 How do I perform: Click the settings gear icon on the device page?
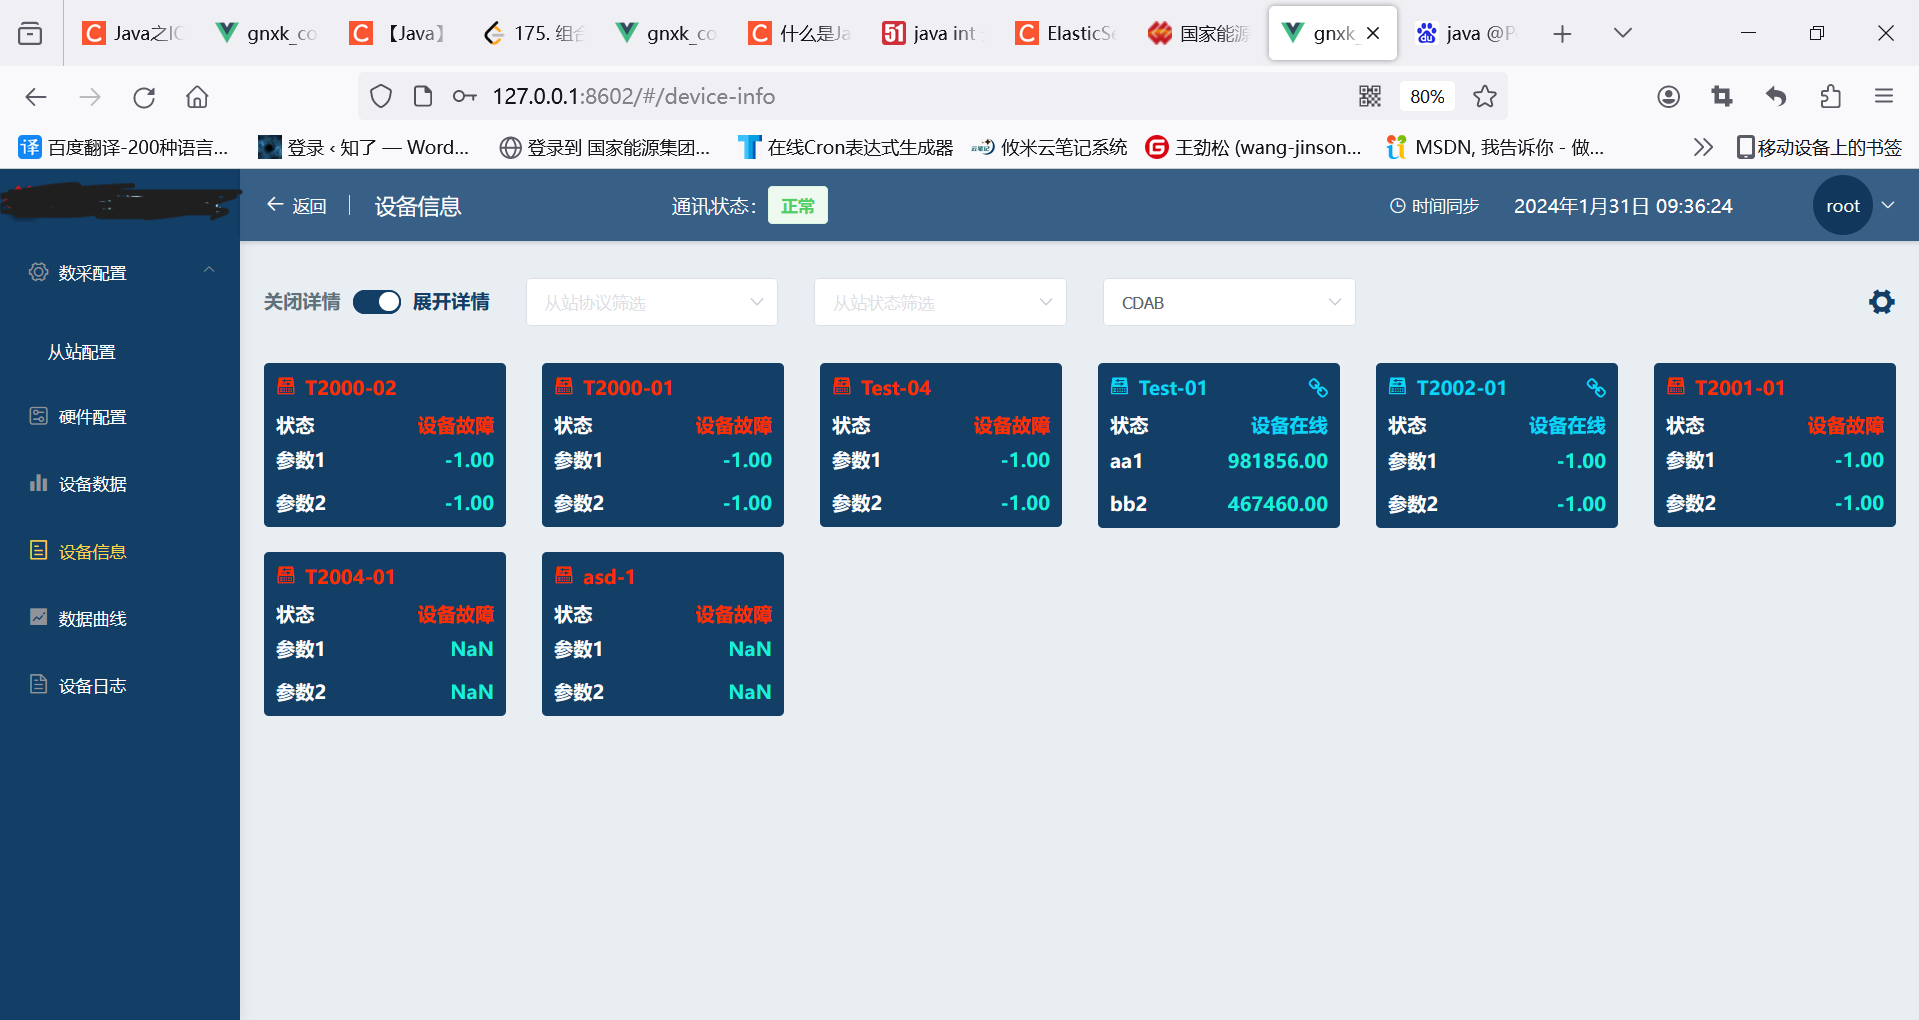point(1881,302)
